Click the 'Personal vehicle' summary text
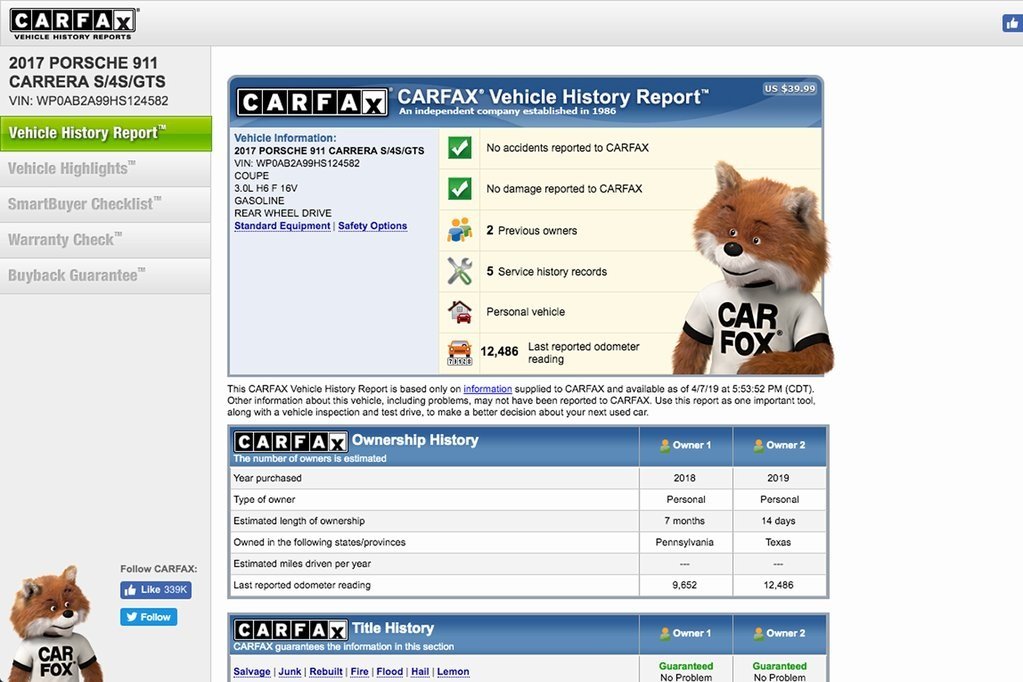The height and width of the screenshot is (682, 1023). (x=526, y=312)
